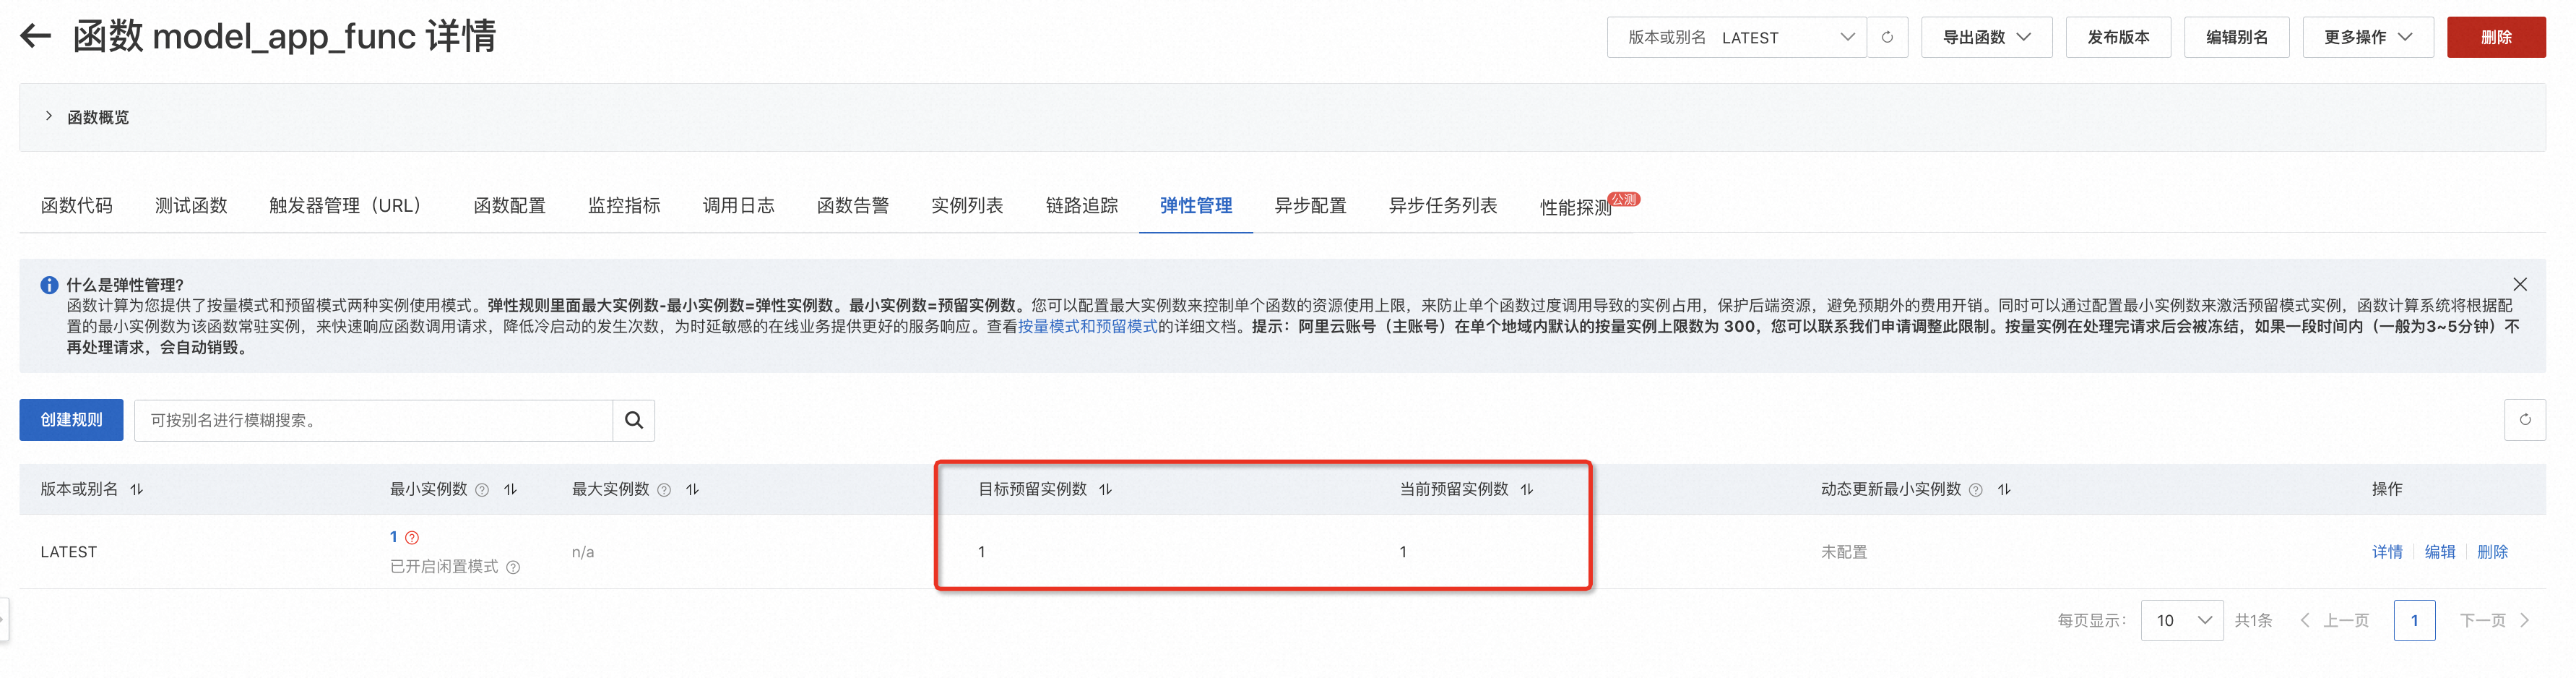Screen dimensions: 2576x678
Task: Click the 共1条 total count text
Action: pos(2254,621)
